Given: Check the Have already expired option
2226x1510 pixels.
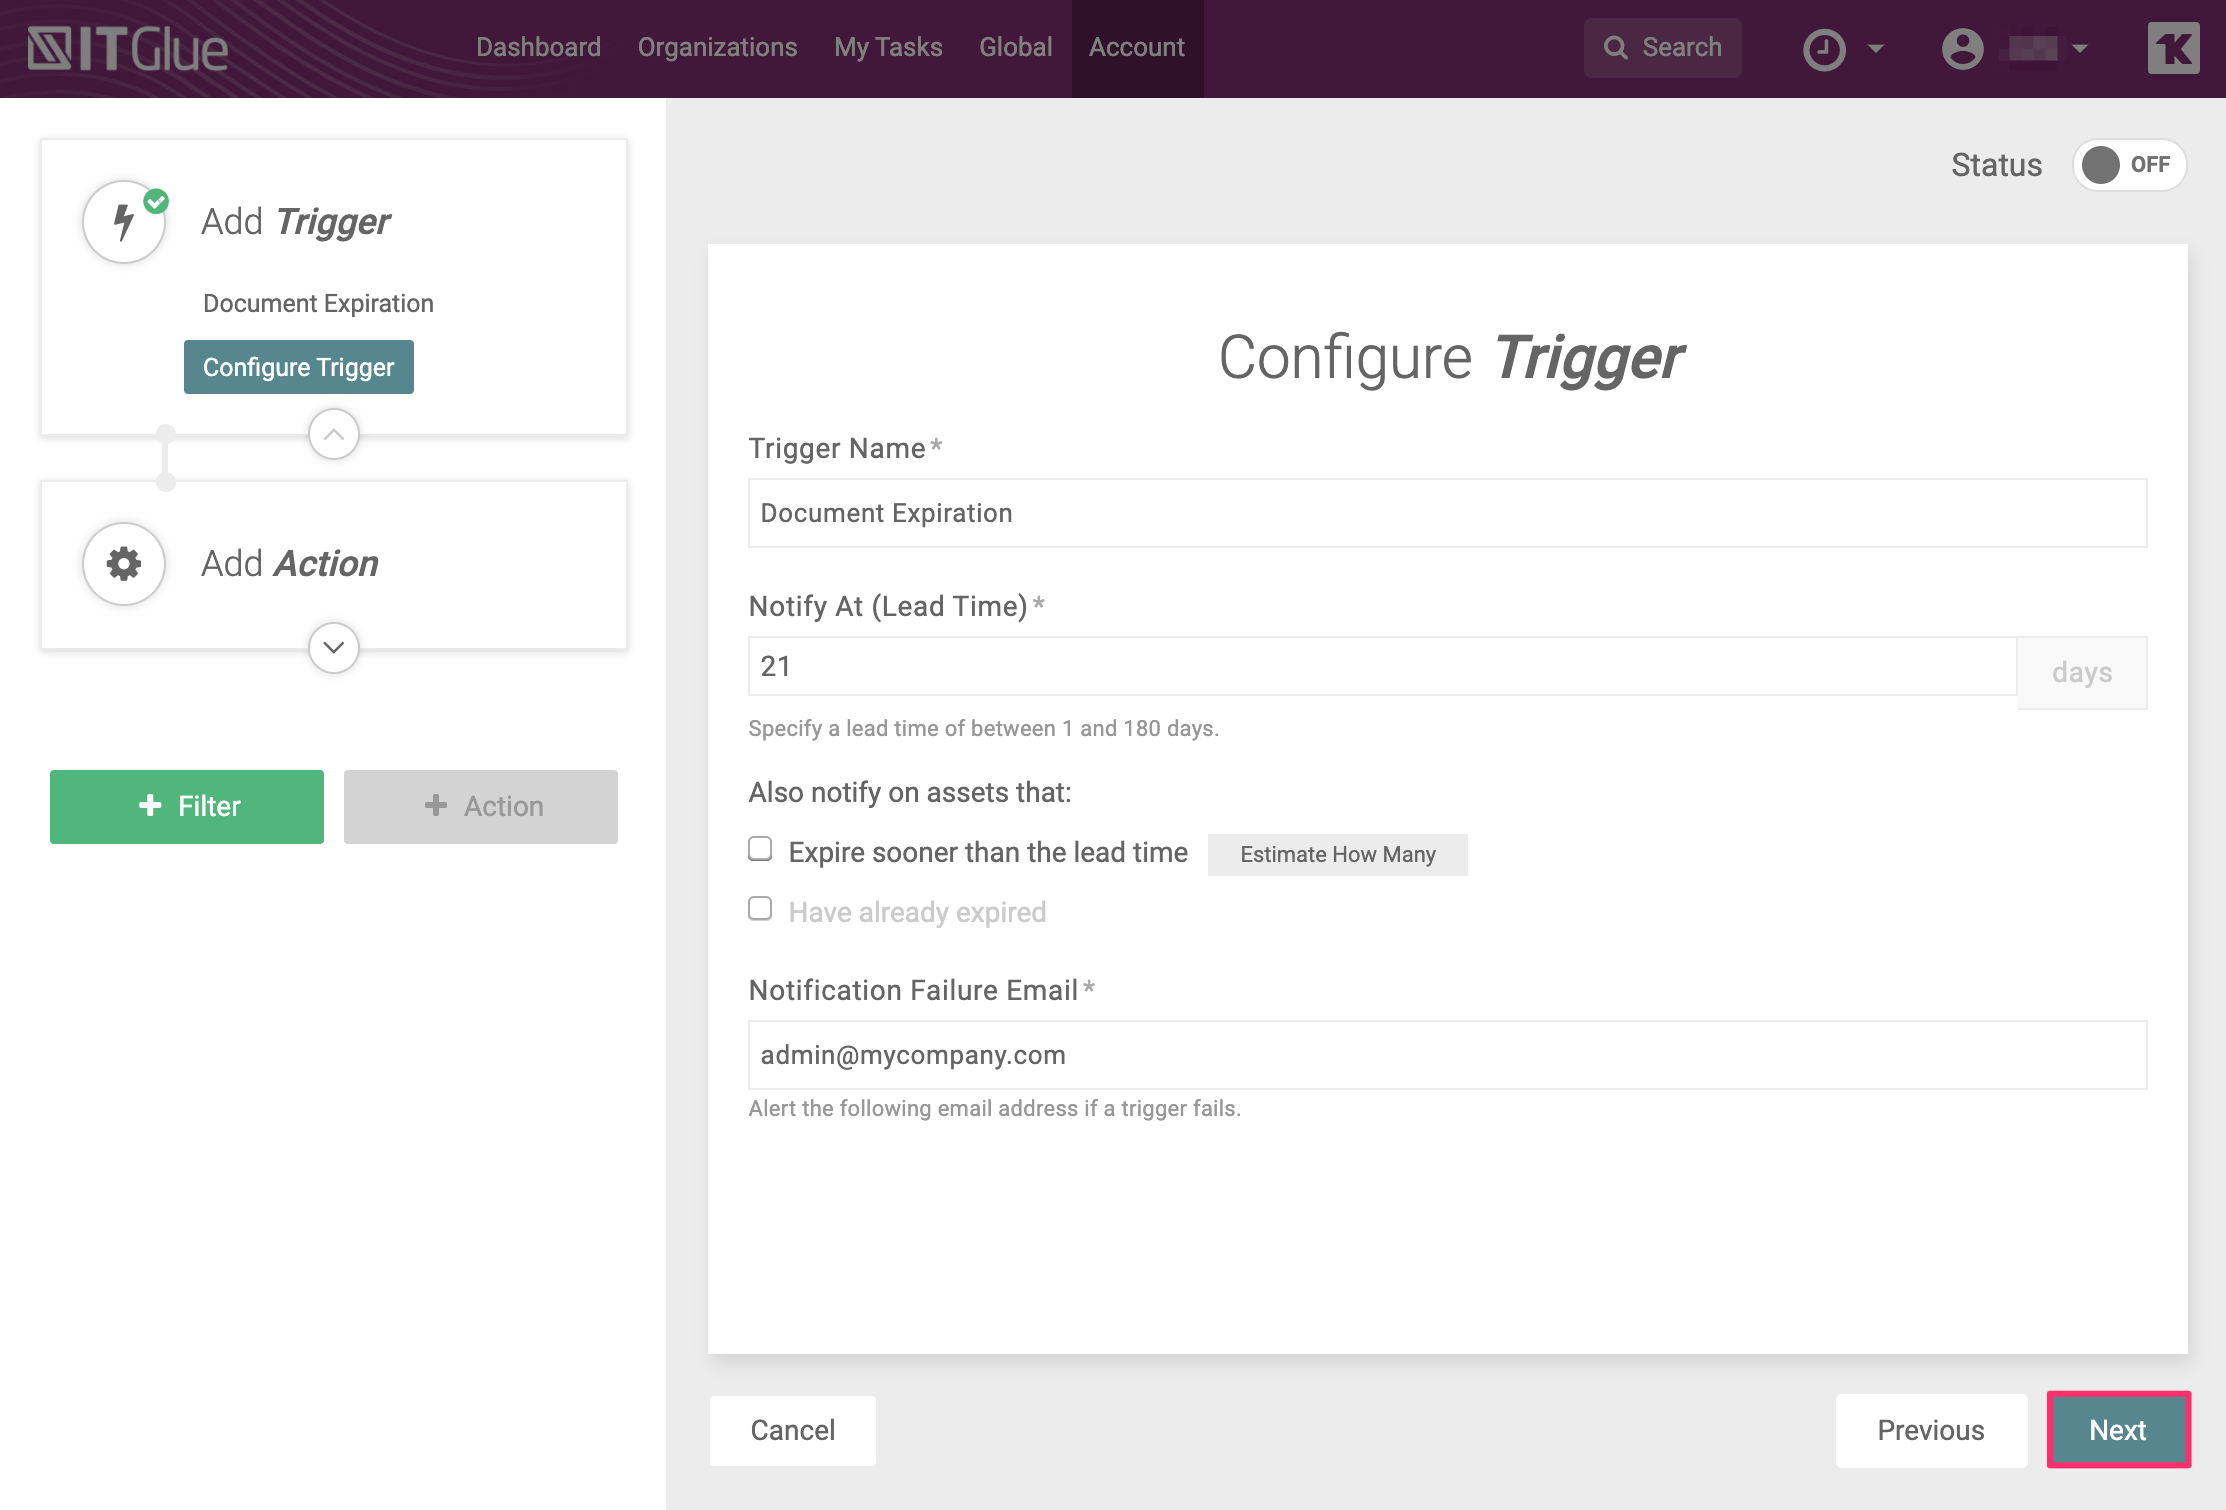Looking at the screenshot, I should click(760, 909).
